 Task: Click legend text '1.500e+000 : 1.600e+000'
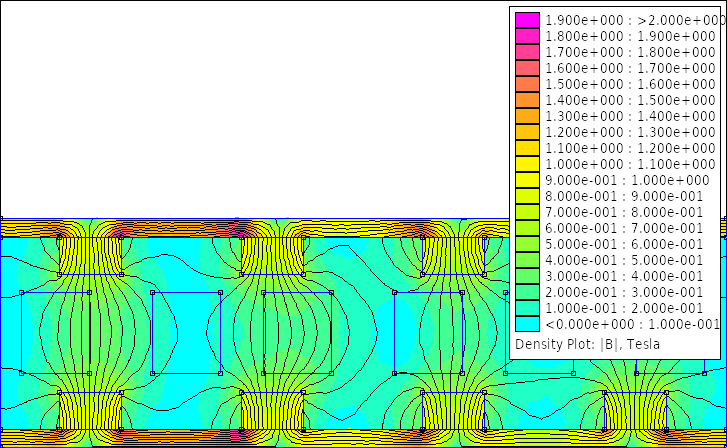pyautogui.click(x=631, y=84)
